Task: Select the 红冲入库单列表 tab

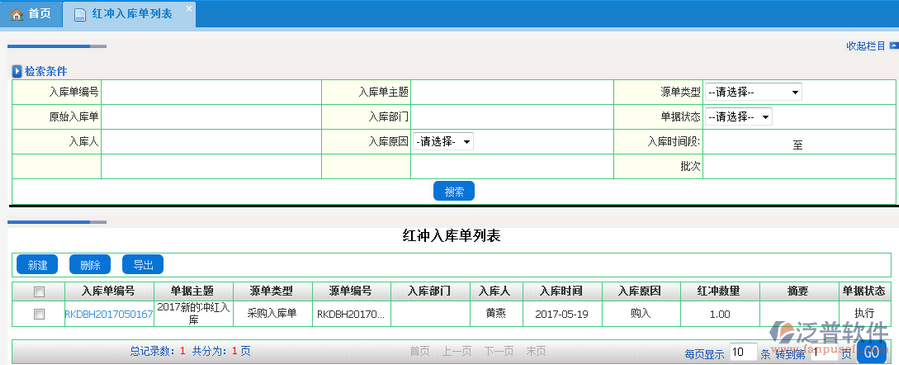Action: click(x=129, y=14)
